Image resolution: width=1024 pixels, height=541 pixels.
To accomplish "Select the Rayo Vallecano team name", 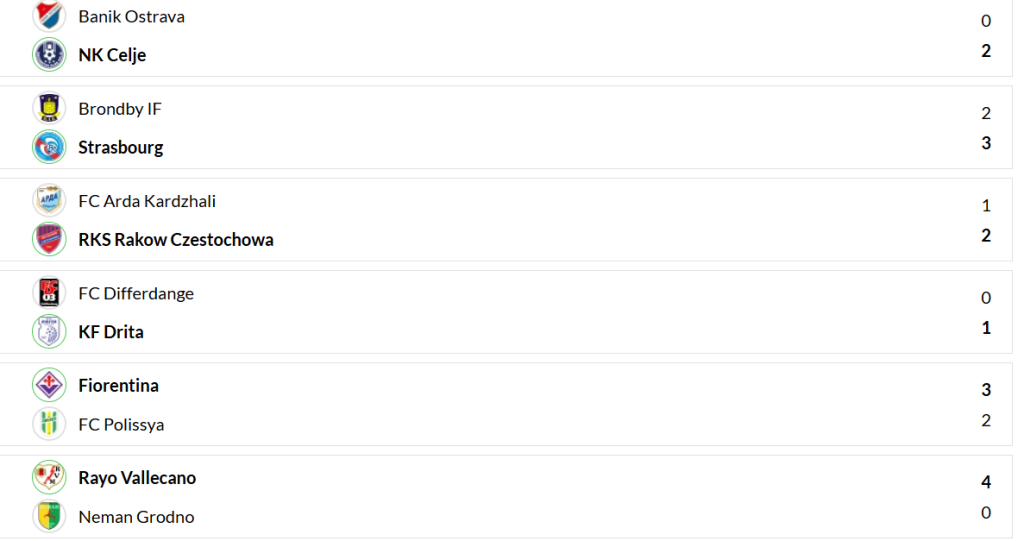I will click(137, 478).
